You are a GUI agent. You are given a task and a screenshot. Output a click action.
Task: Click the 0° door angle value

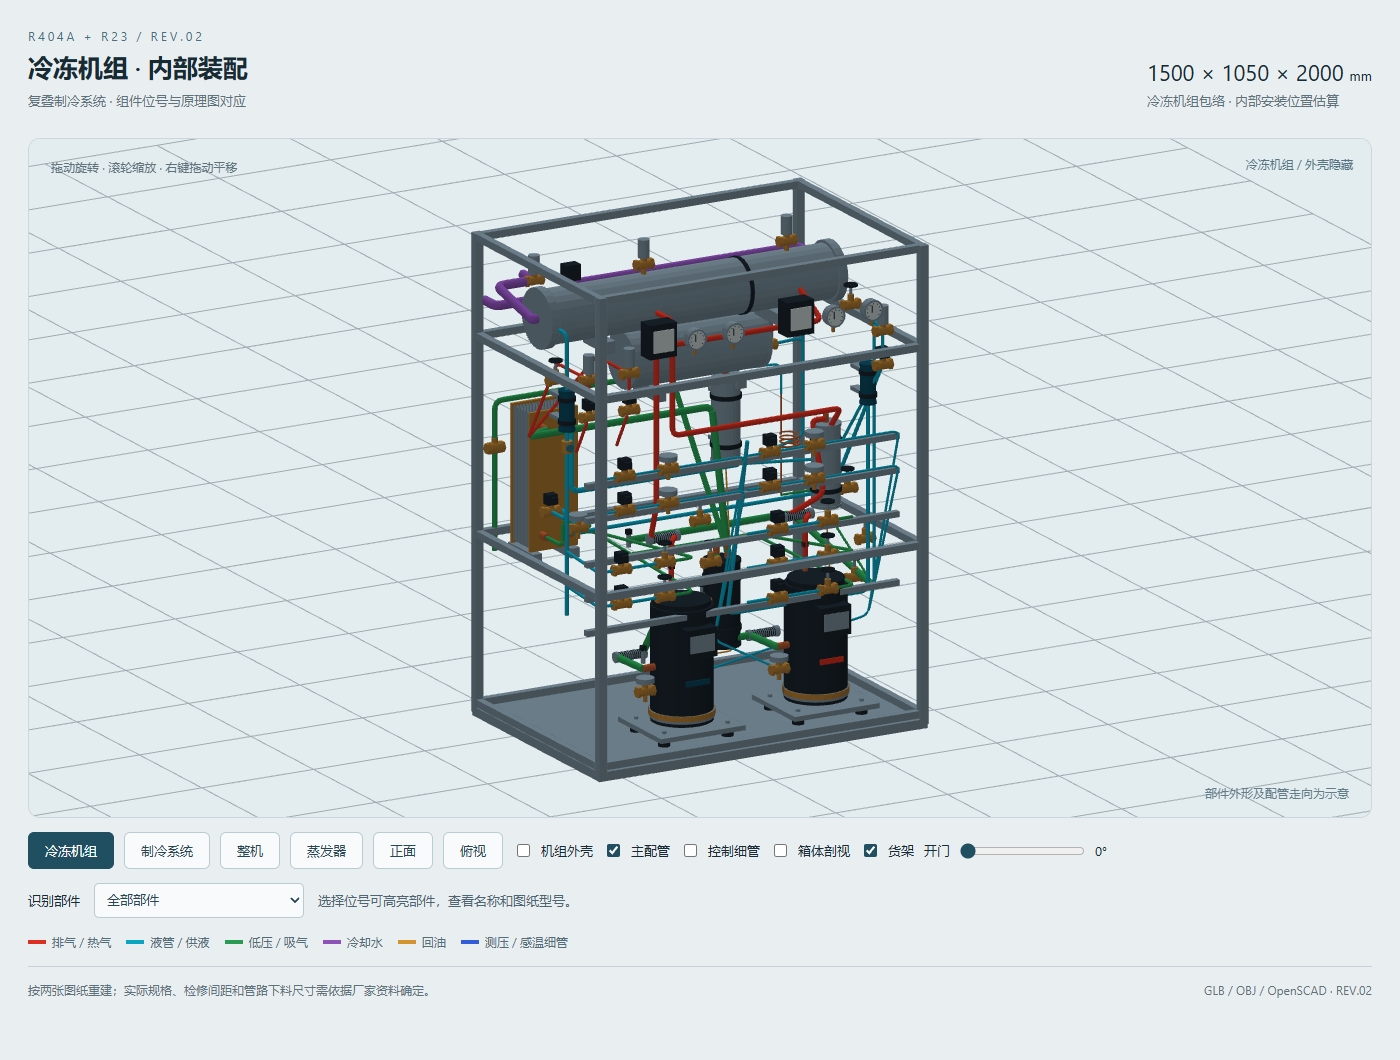(1101, 852)
